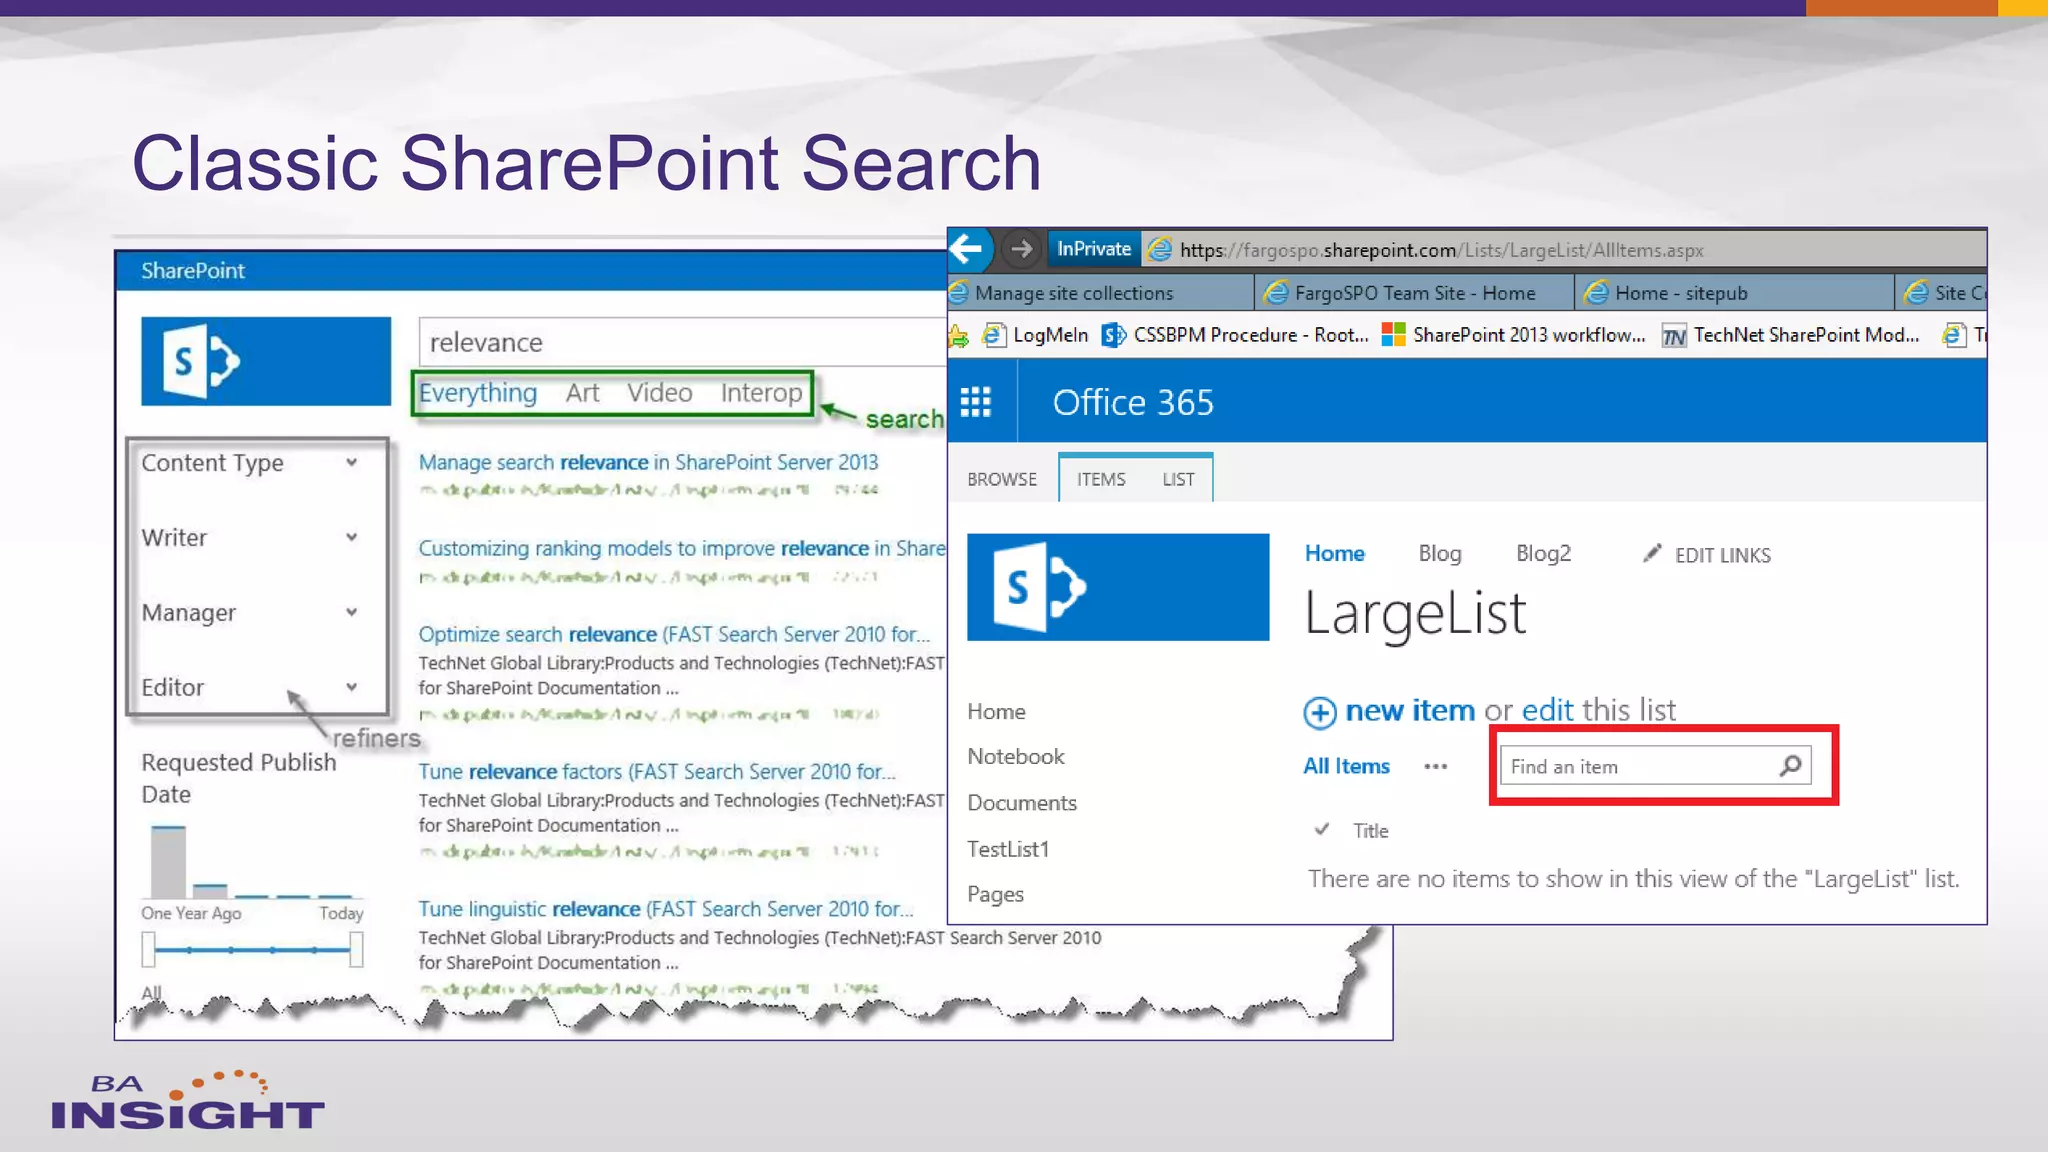The image size is (2048, 1152).
Task: Select the Manage site collections browser tab
Action: 1100,293
